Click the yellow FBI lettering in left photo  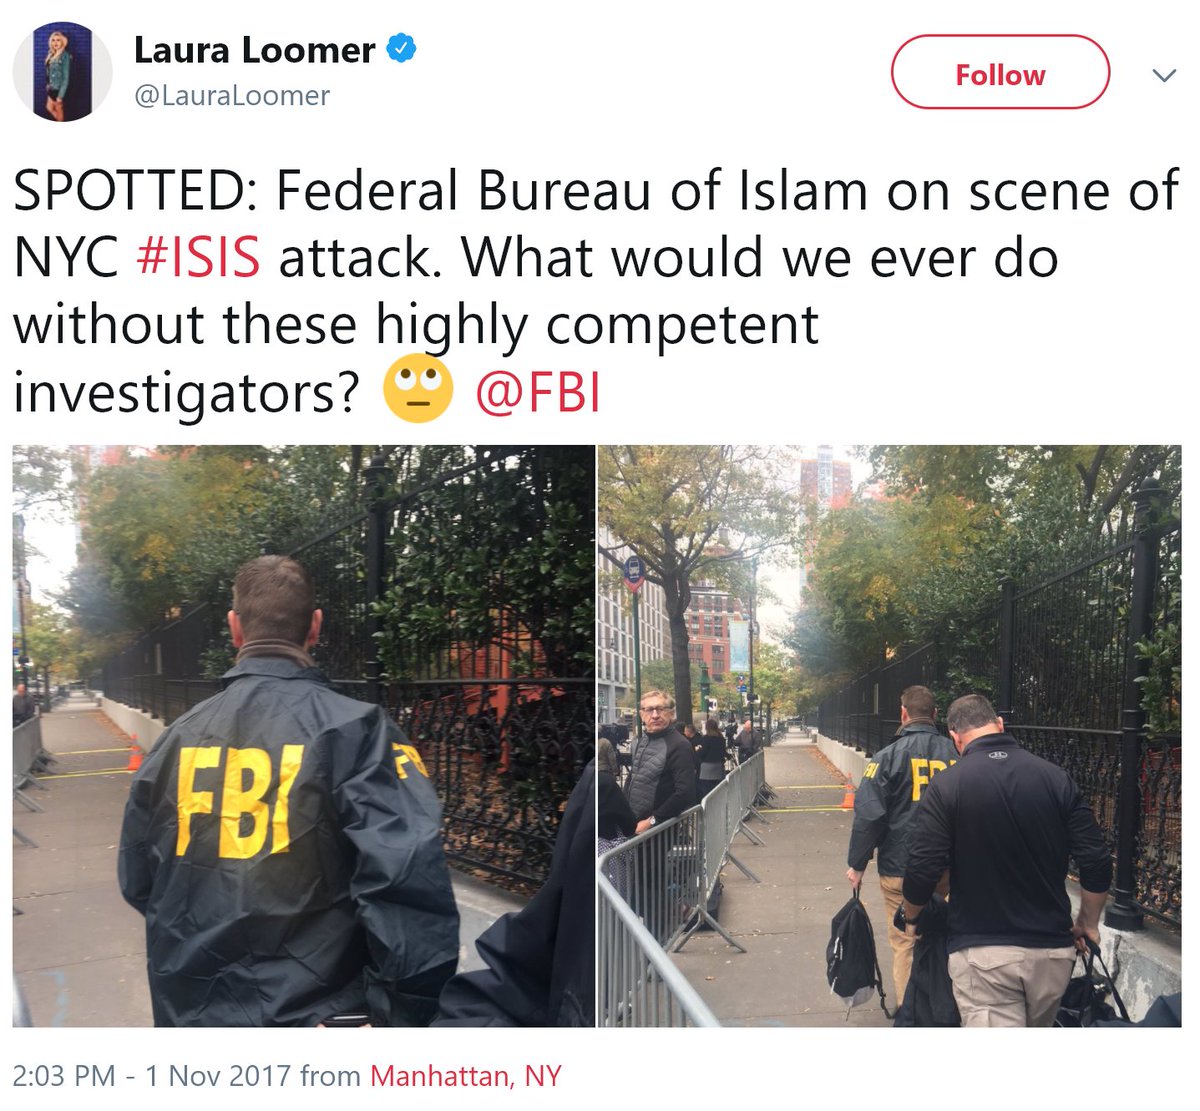[238, 800]
